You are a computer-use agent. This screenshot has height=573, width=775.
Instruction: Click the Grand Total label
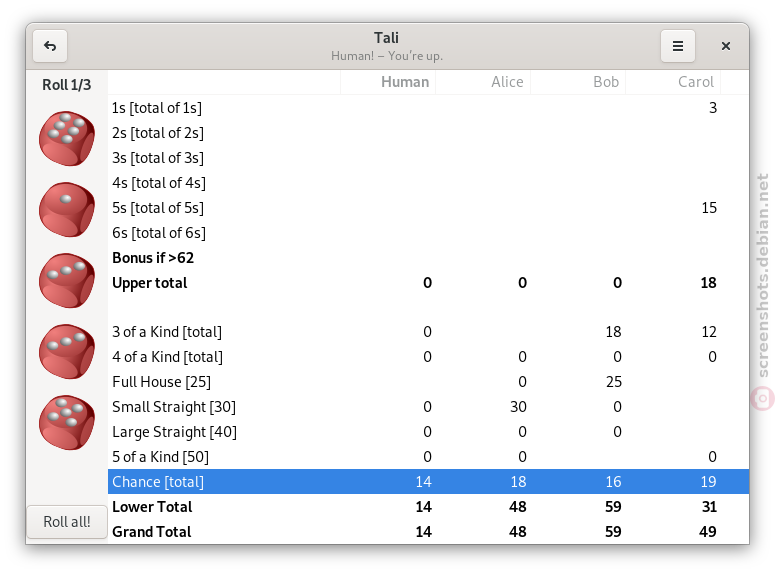coord(152,531)
